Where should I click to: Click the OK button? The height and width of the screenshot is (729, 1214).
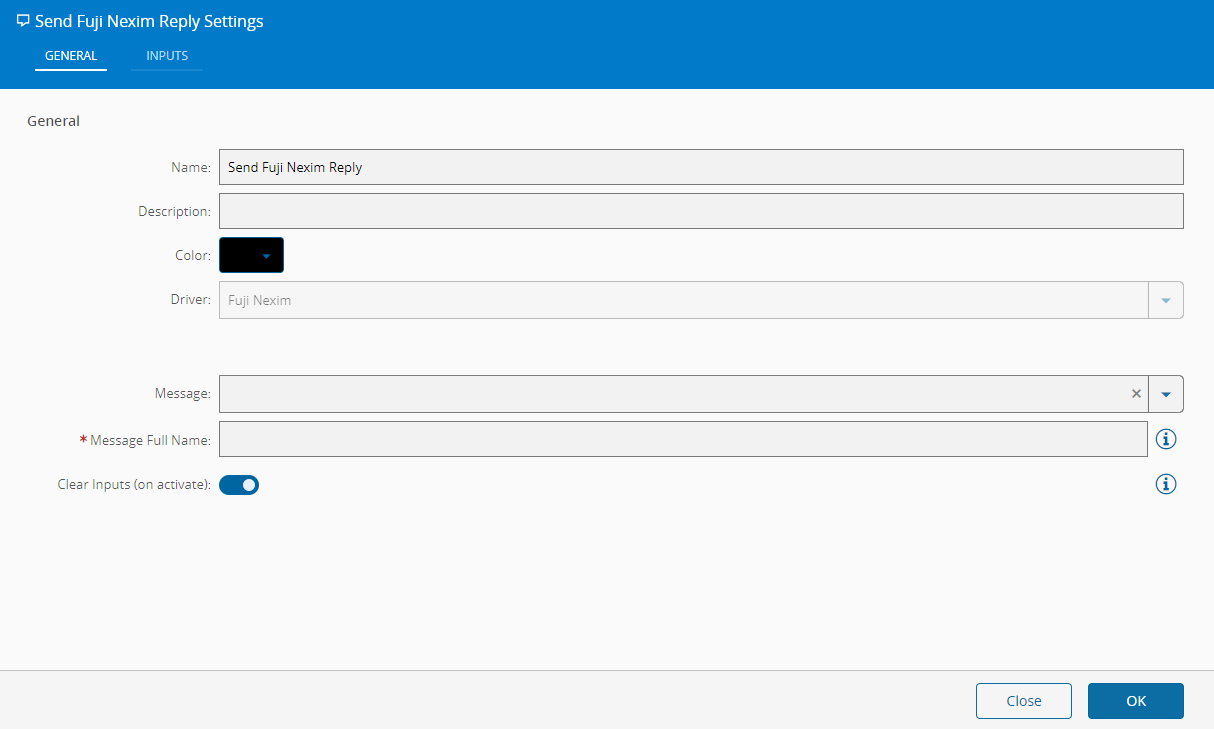click(1136, 701)
